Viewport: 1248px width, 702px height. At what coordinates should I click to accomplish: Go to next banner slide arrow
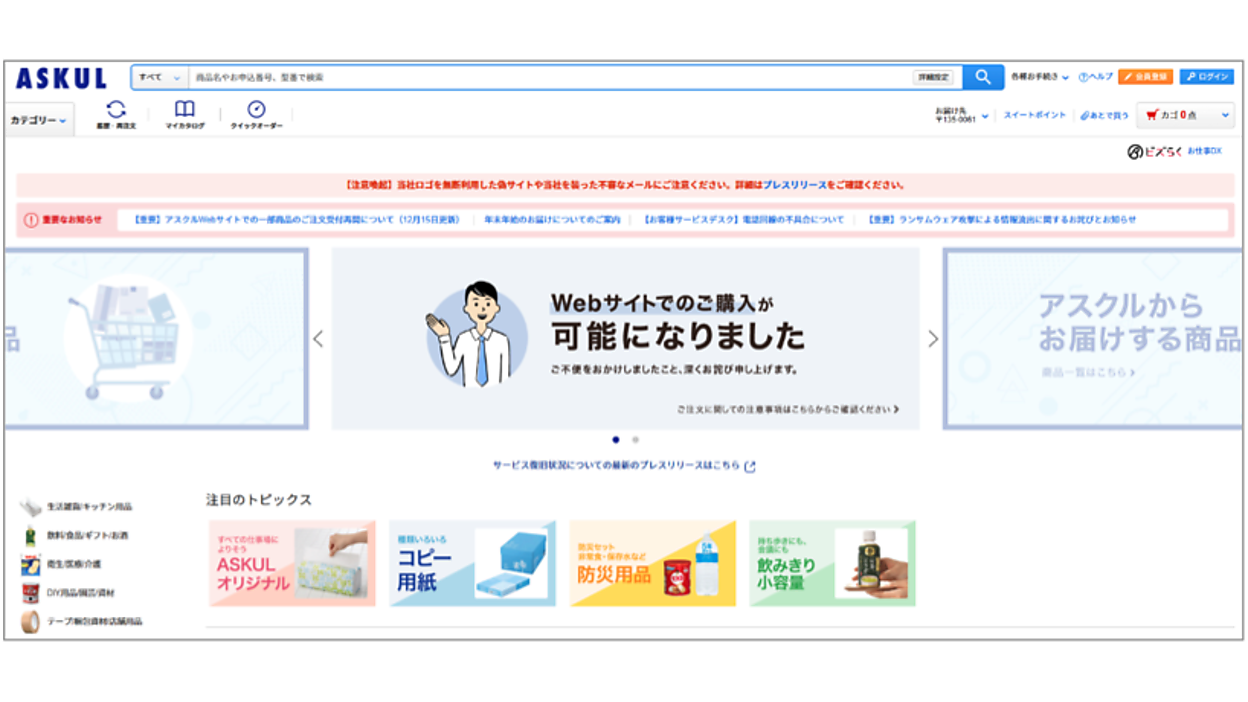tap(933, 339)
